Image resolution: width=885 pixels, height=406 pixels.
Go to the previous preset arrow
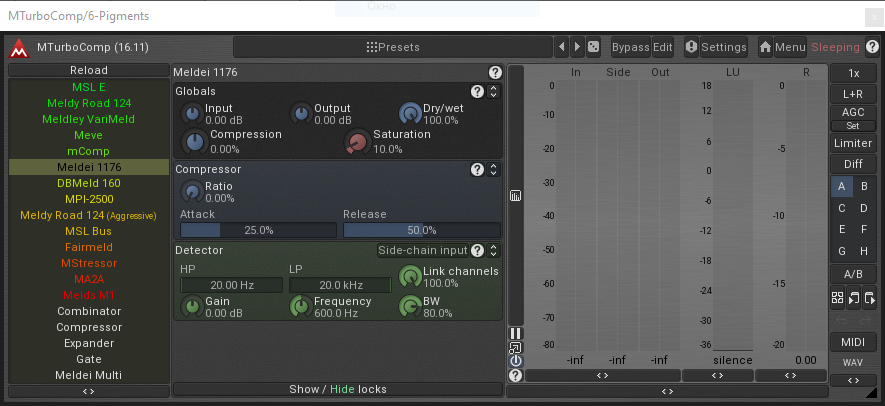(561, 47)
